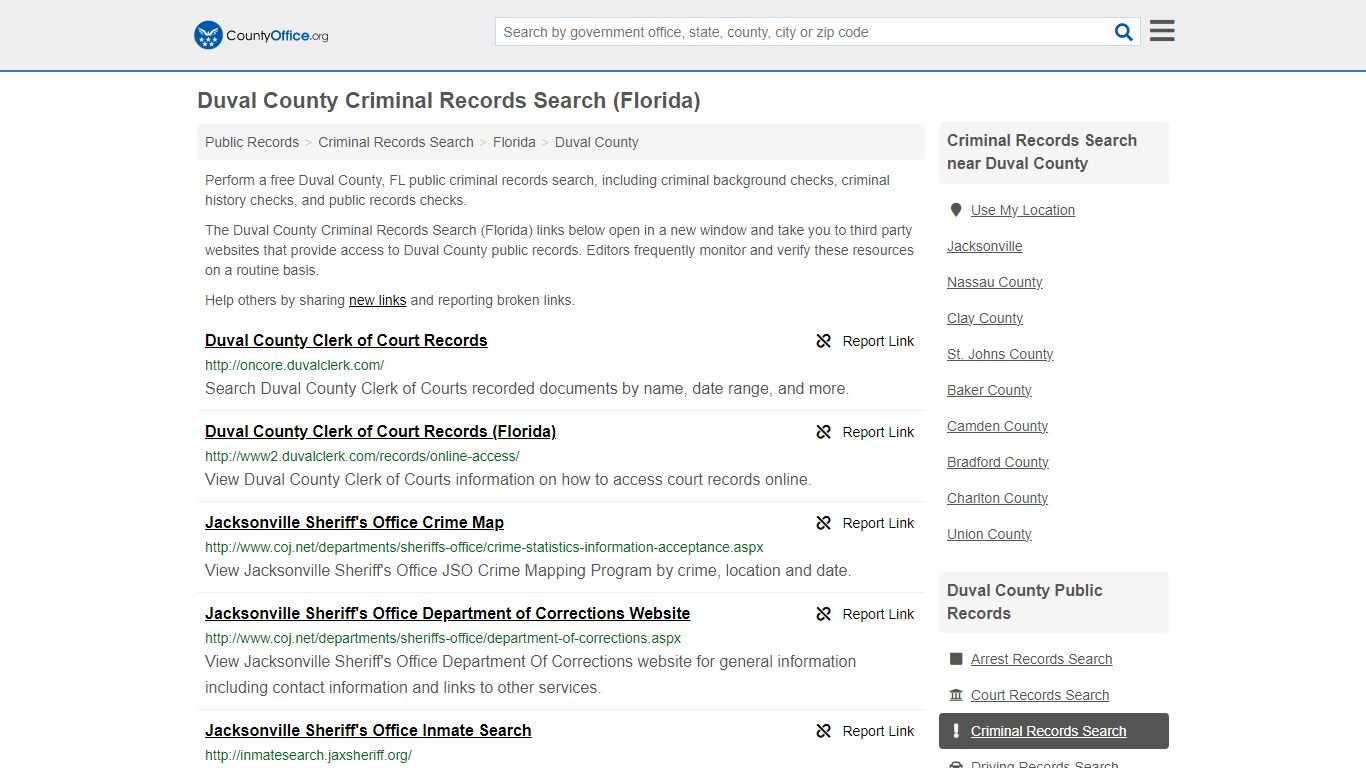Click broken-link icon for Crime Map result

pyautogui.click(x=824, y=523)
